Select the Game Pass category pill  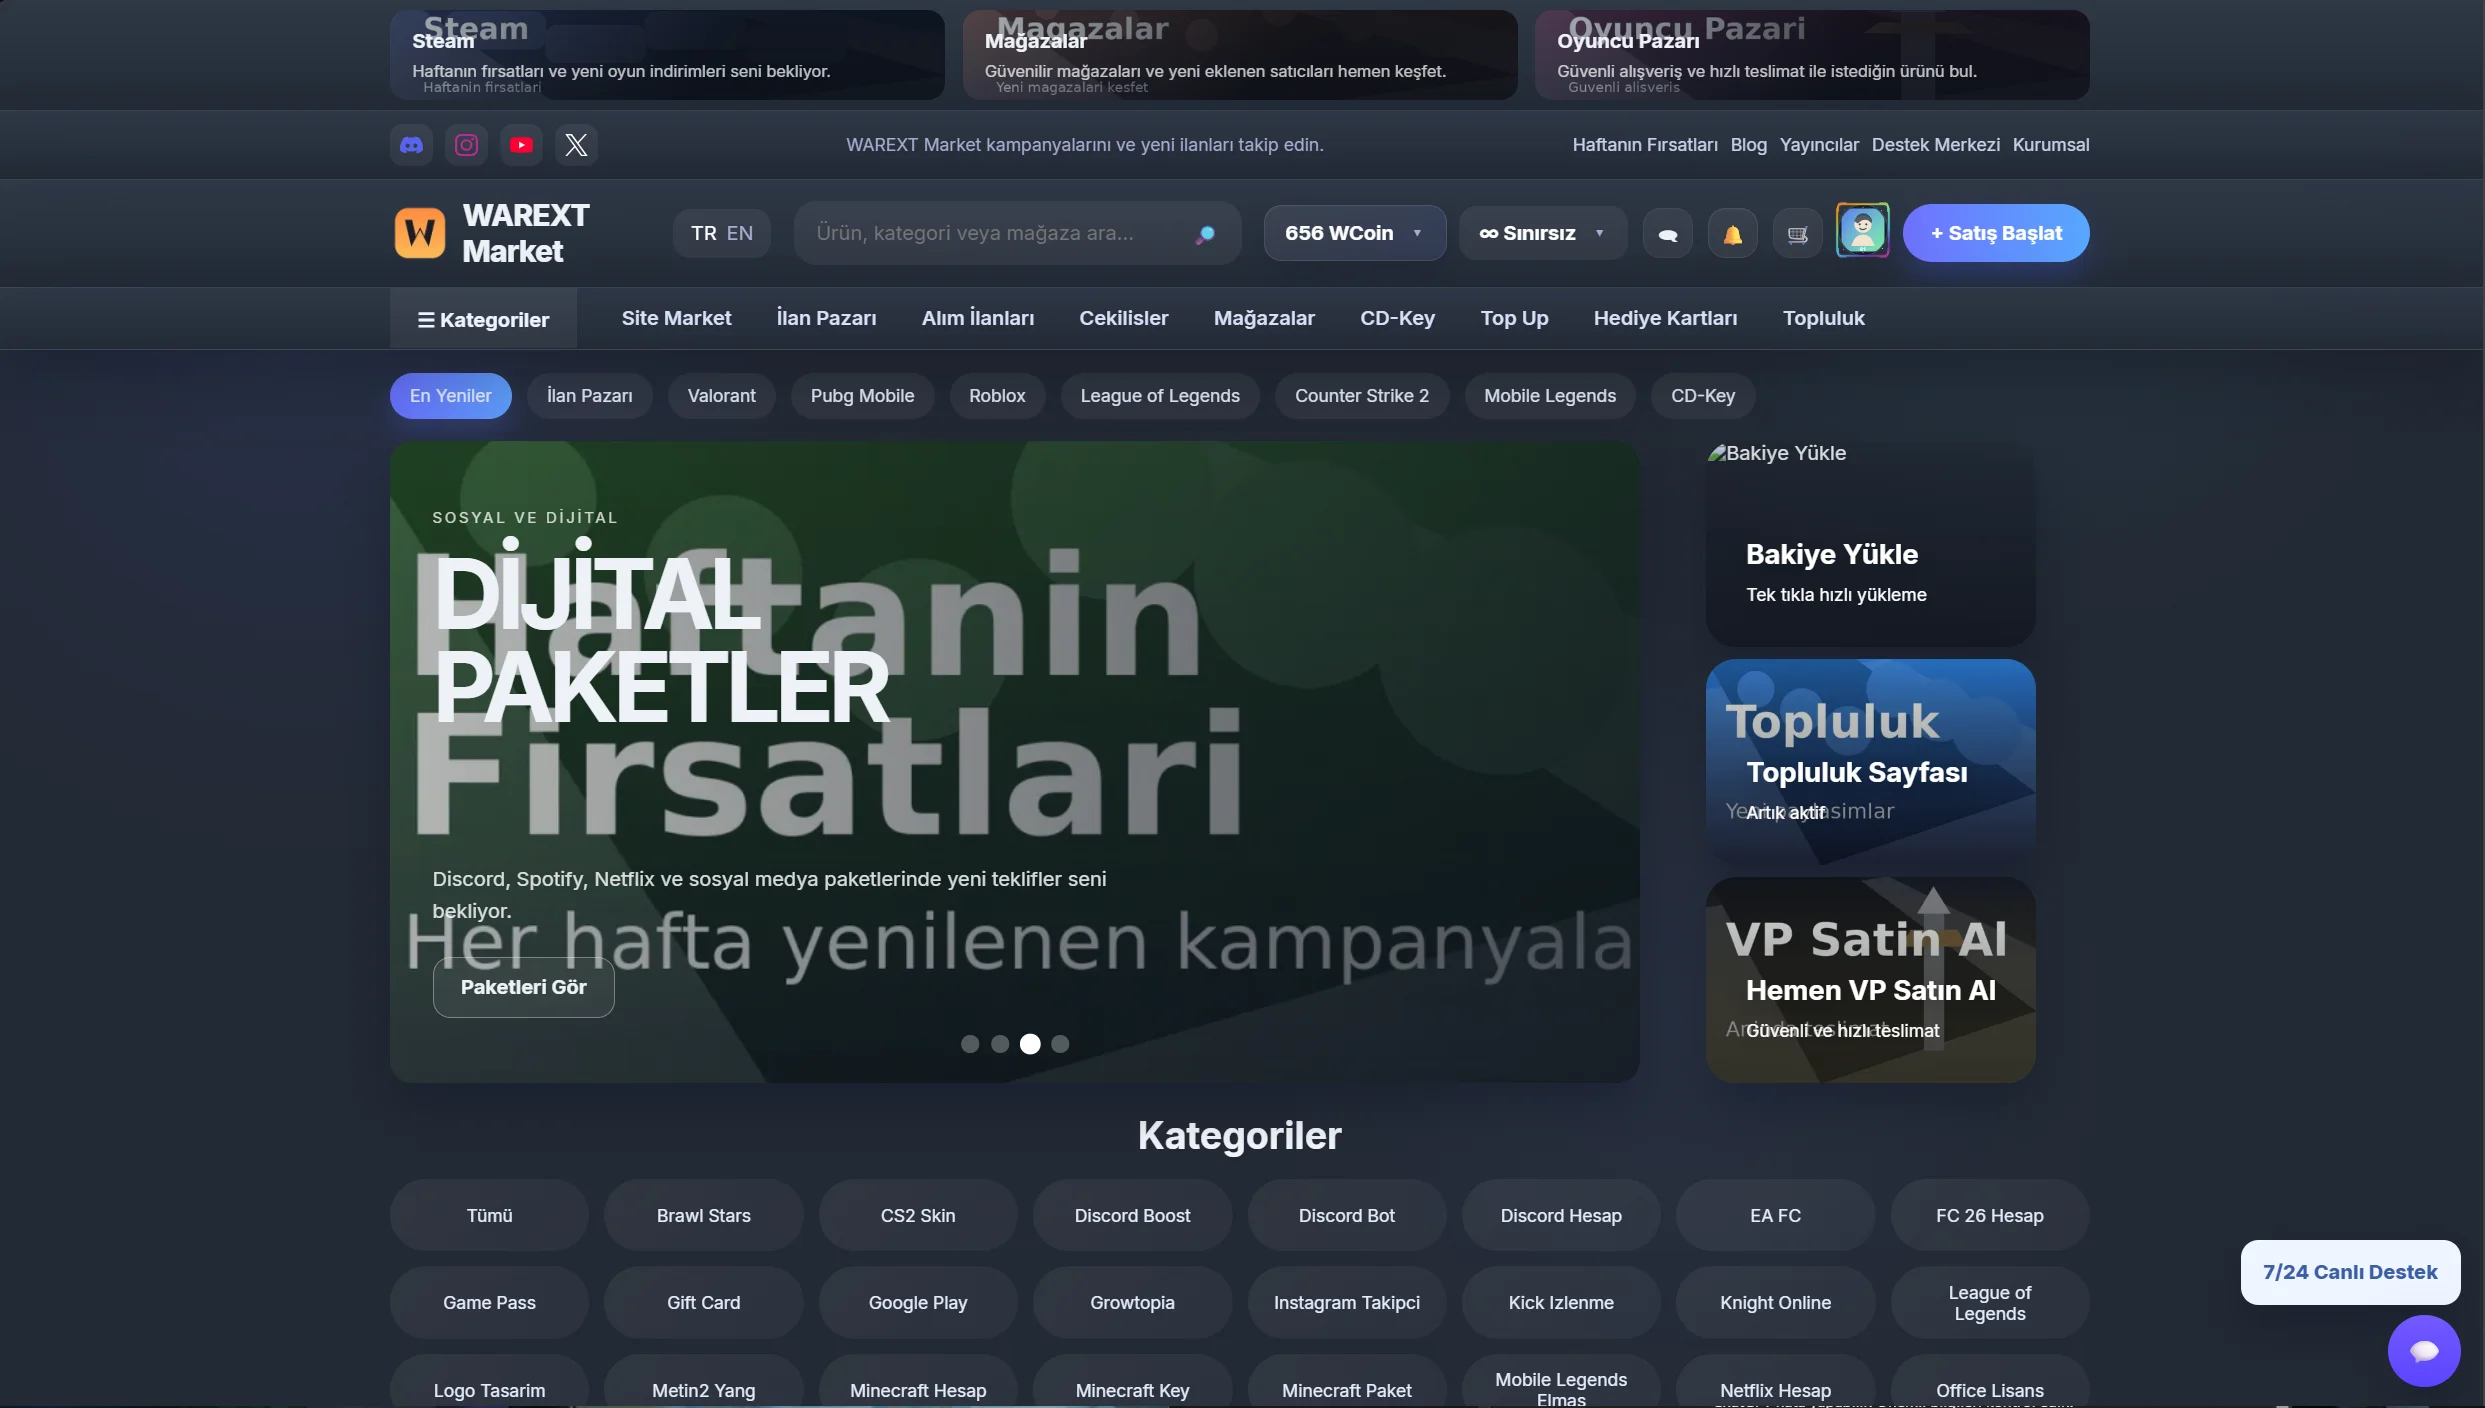(x=489, y=1303)
